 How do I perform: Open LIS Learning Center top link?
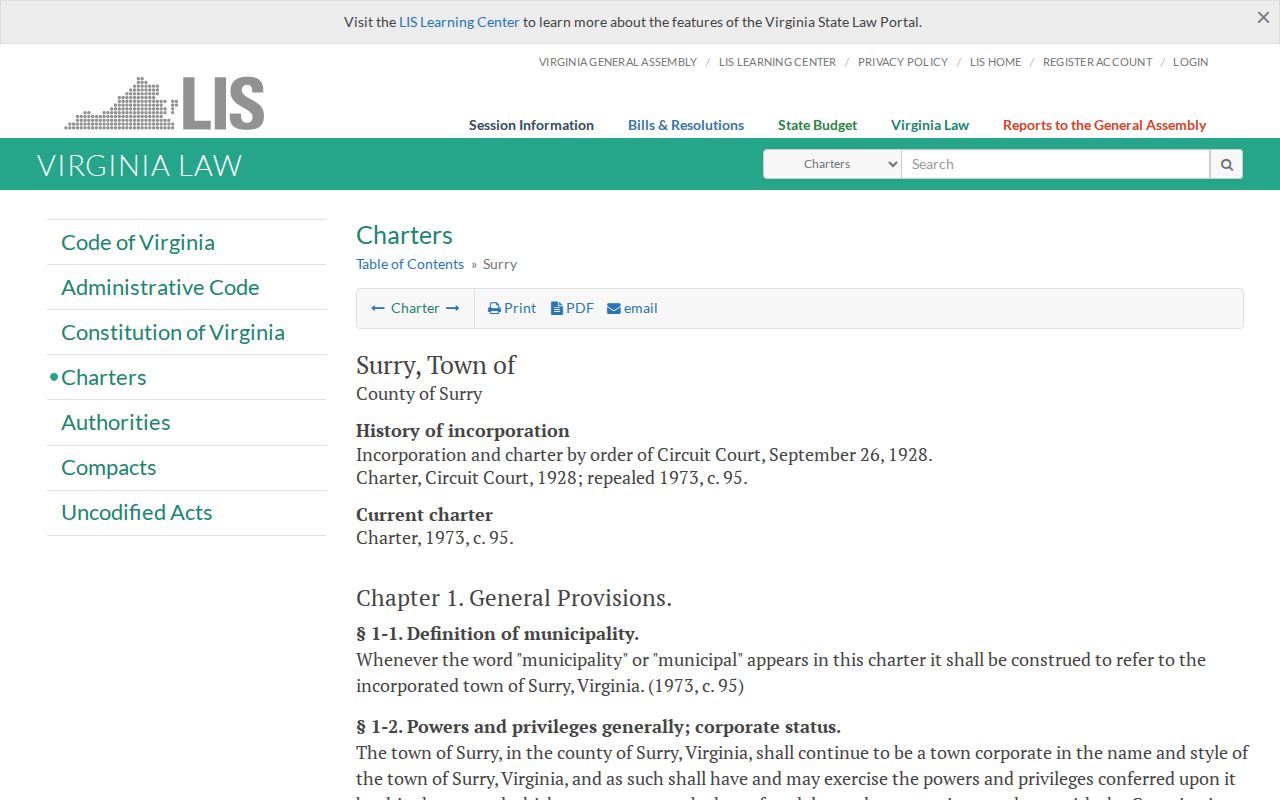(x=777, y=62)
